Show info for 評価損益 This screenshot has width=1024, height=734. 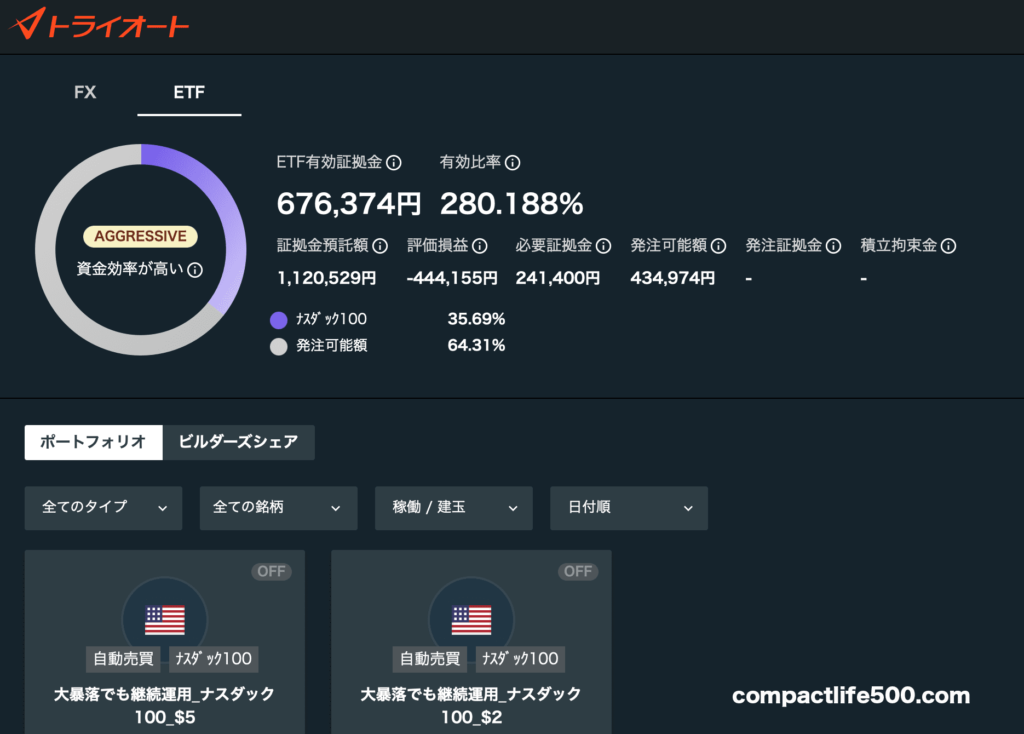pos(480,246)
